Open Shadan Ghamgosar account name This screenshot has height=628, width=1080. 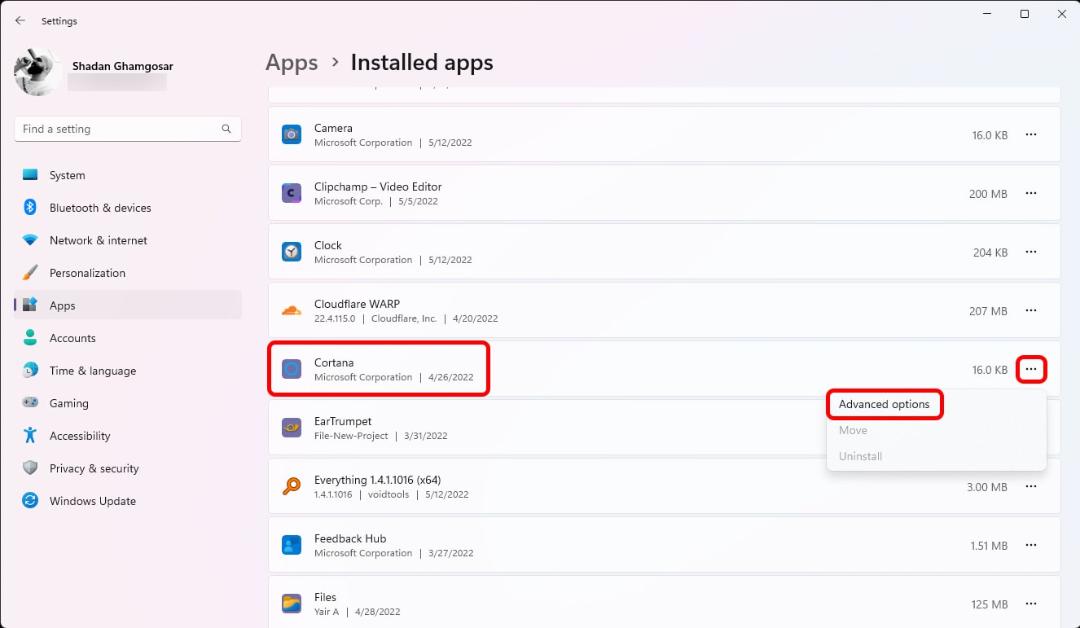click(x=123, y=66)
